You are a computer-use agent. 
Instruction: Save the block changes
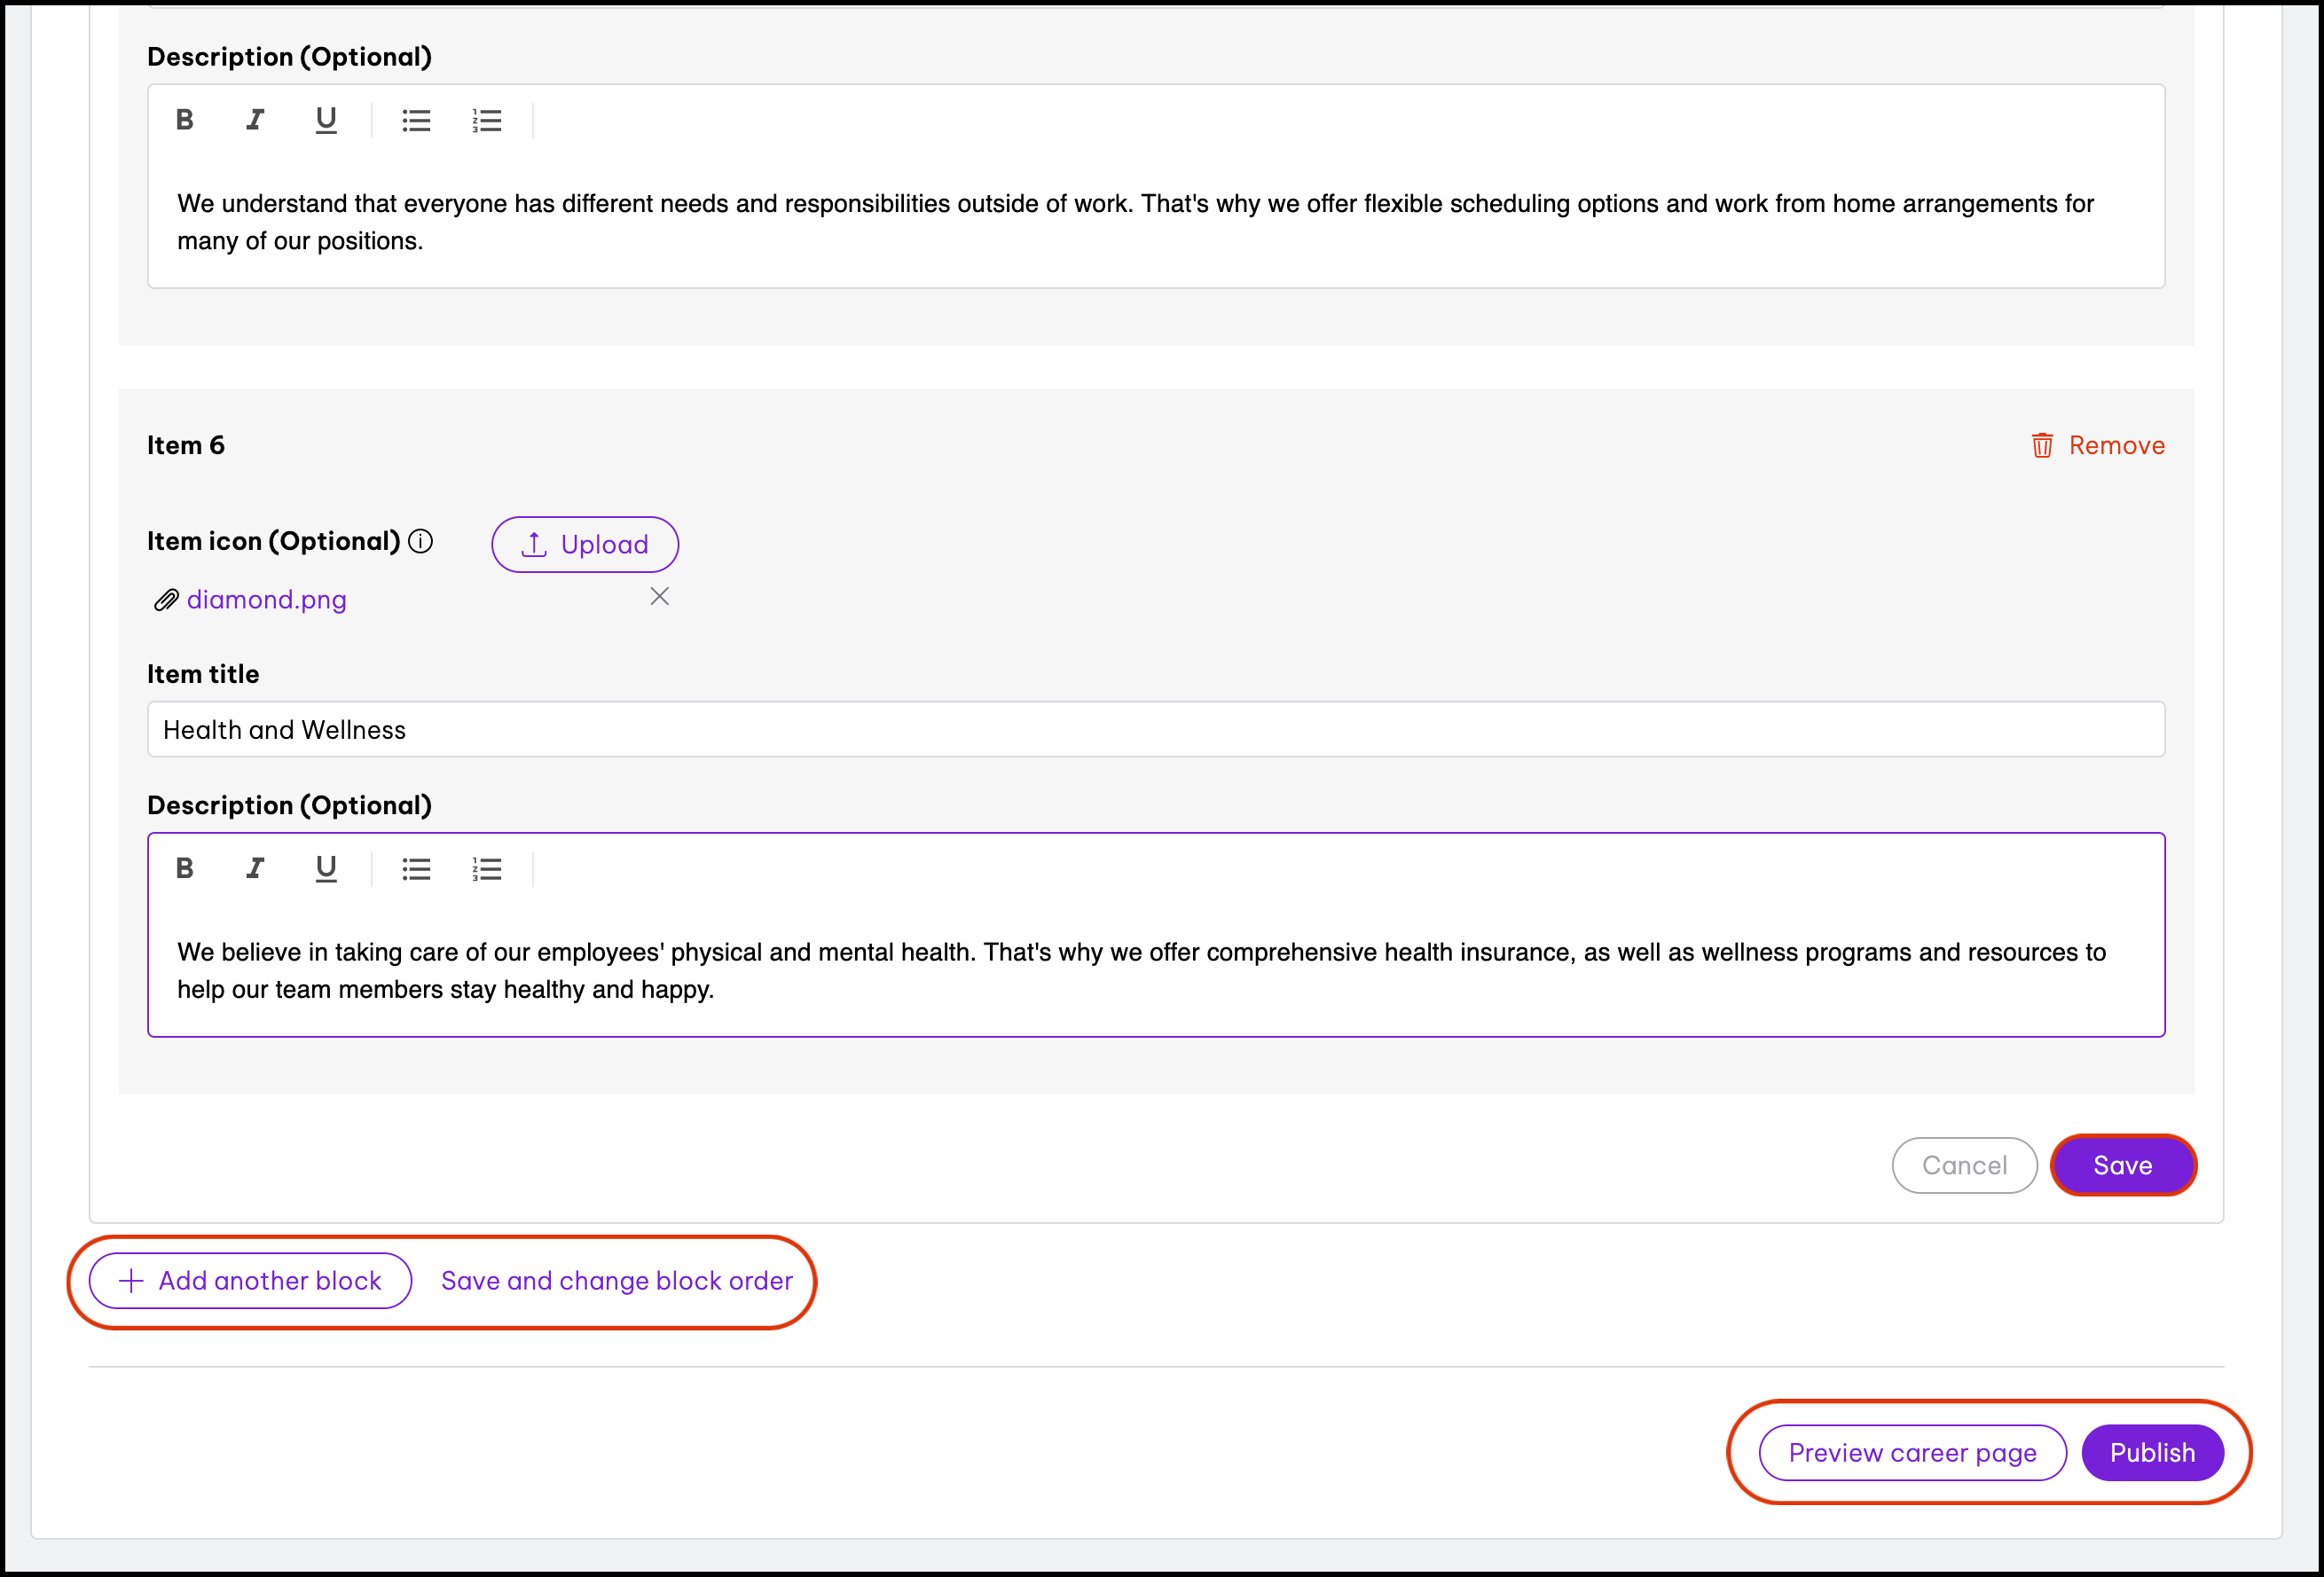pos(2122,1165)
